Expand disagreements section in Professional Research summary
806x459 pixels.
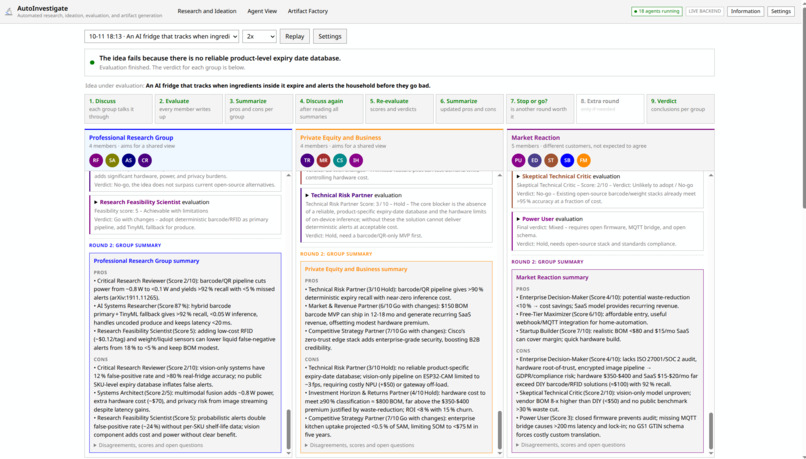[148, 445]
